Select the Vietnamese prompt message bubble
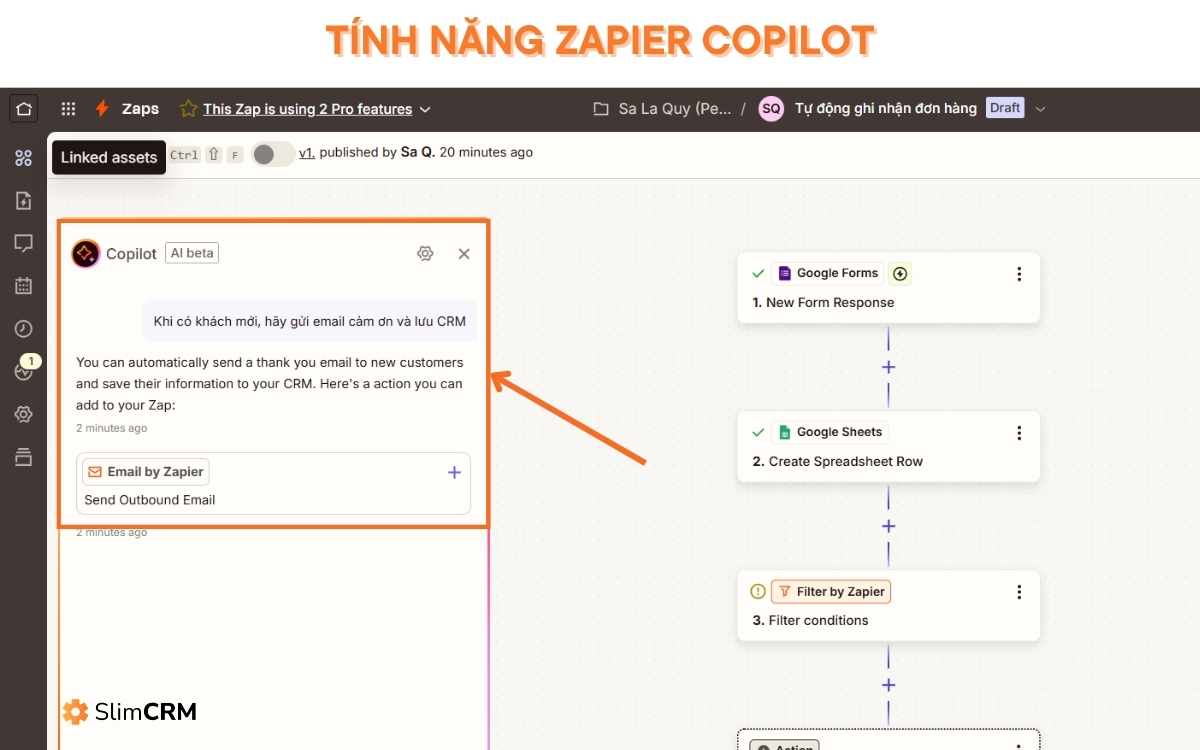The height and width of the screenshot is (750, 1200). tap(310, 321)
